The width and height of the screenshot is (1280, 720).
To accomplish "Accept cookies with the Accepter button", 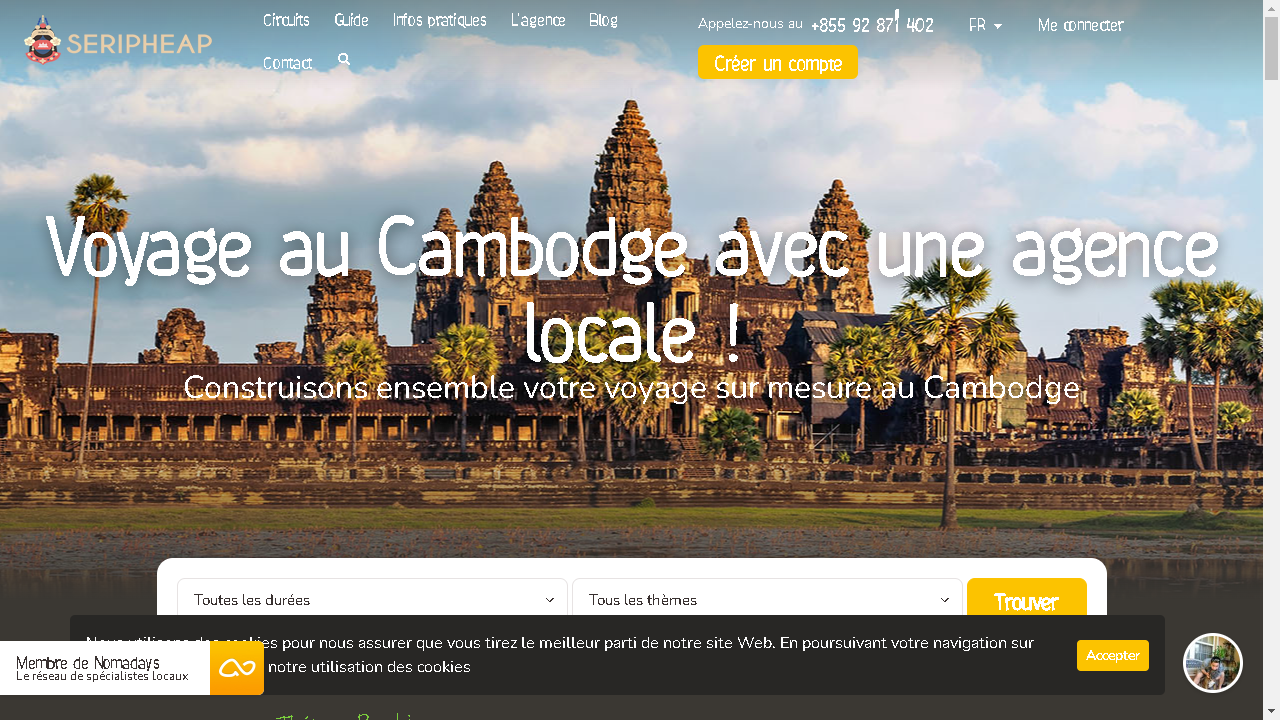I will point(1112,655).
